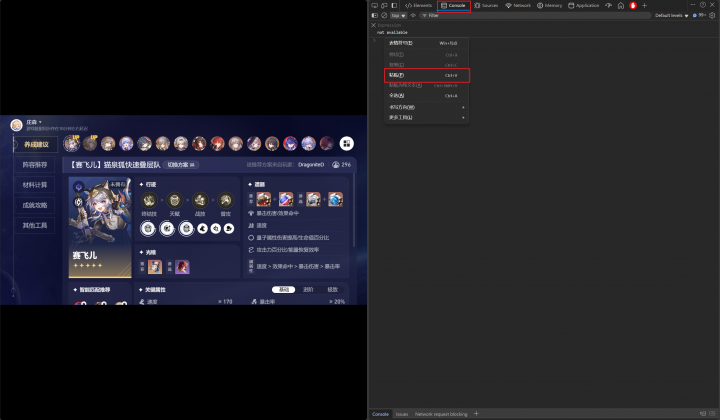The width and height of the screenshot is (720, 420).
Task: Switch to the Sources tab
Action: pos(486,6)
